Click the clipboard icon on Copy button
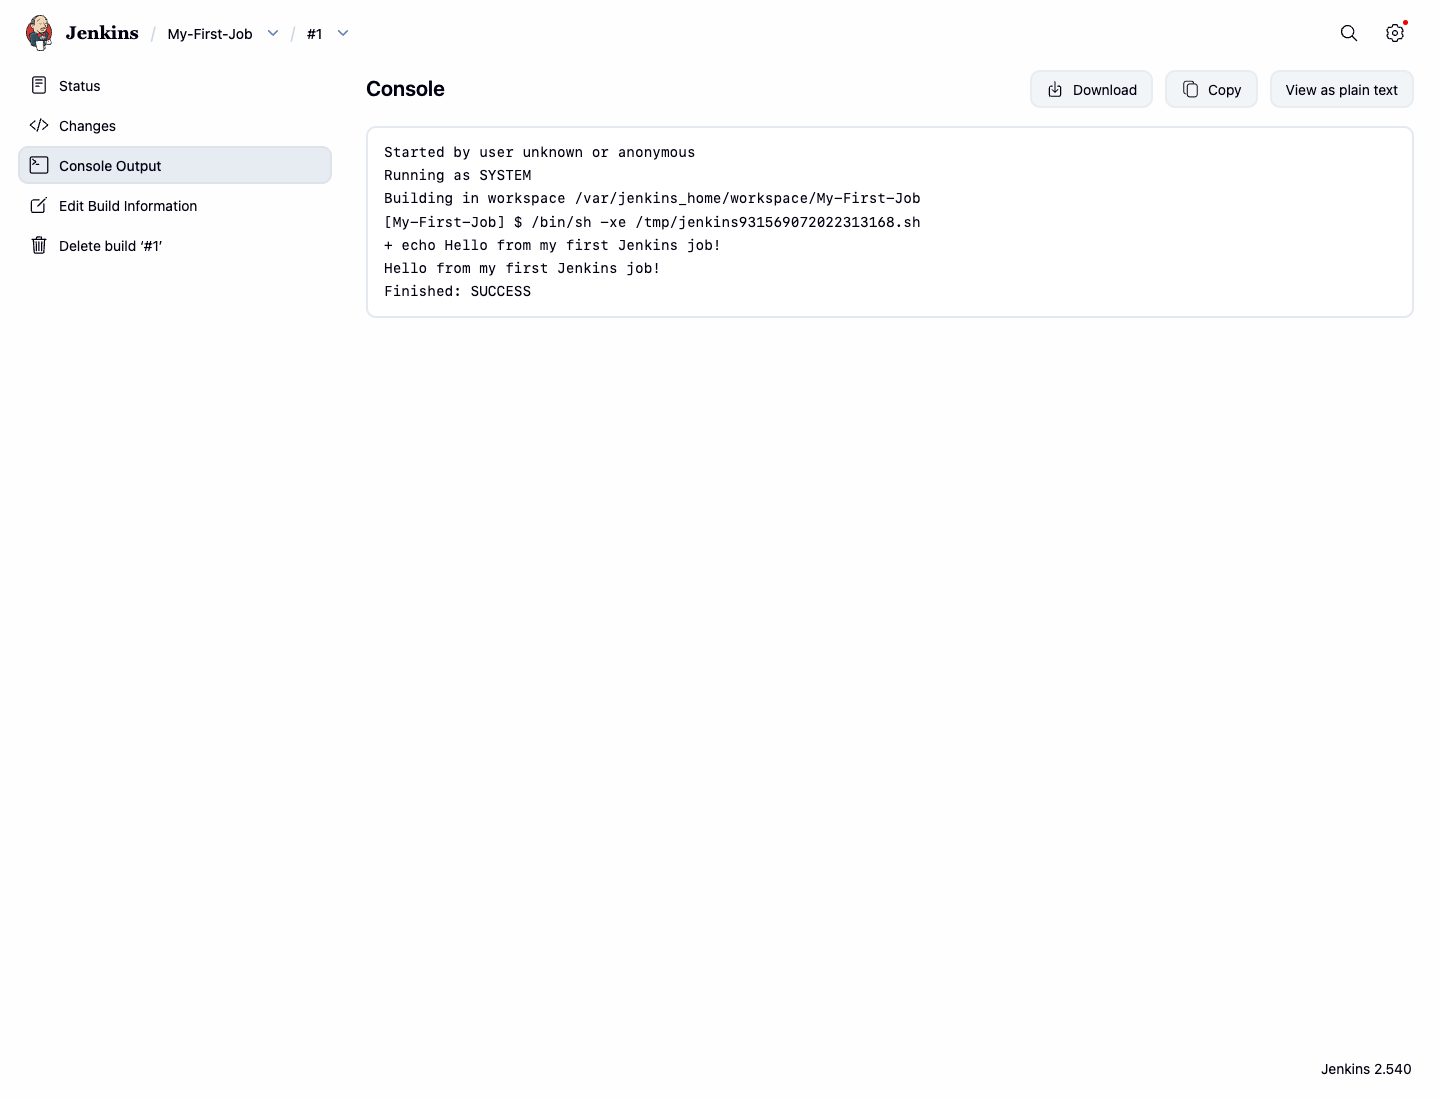 pos(1190,89)
